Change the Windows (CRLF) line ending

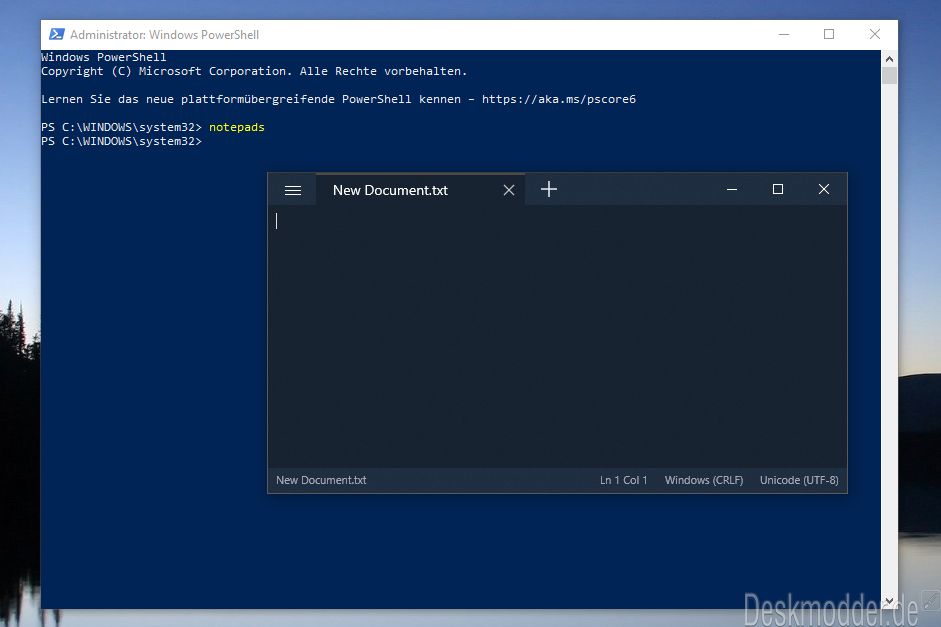coord(703,480)
